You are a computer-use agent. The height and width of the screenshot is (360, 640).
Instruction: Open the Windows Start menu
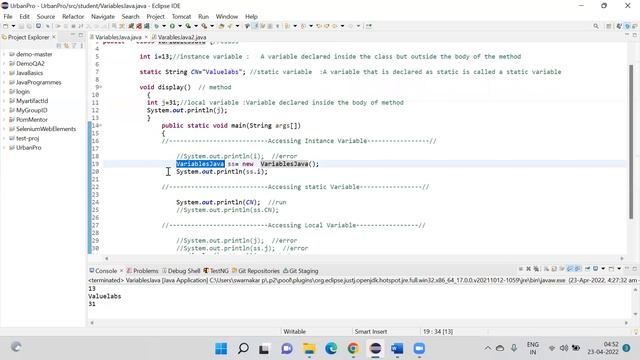221,349
